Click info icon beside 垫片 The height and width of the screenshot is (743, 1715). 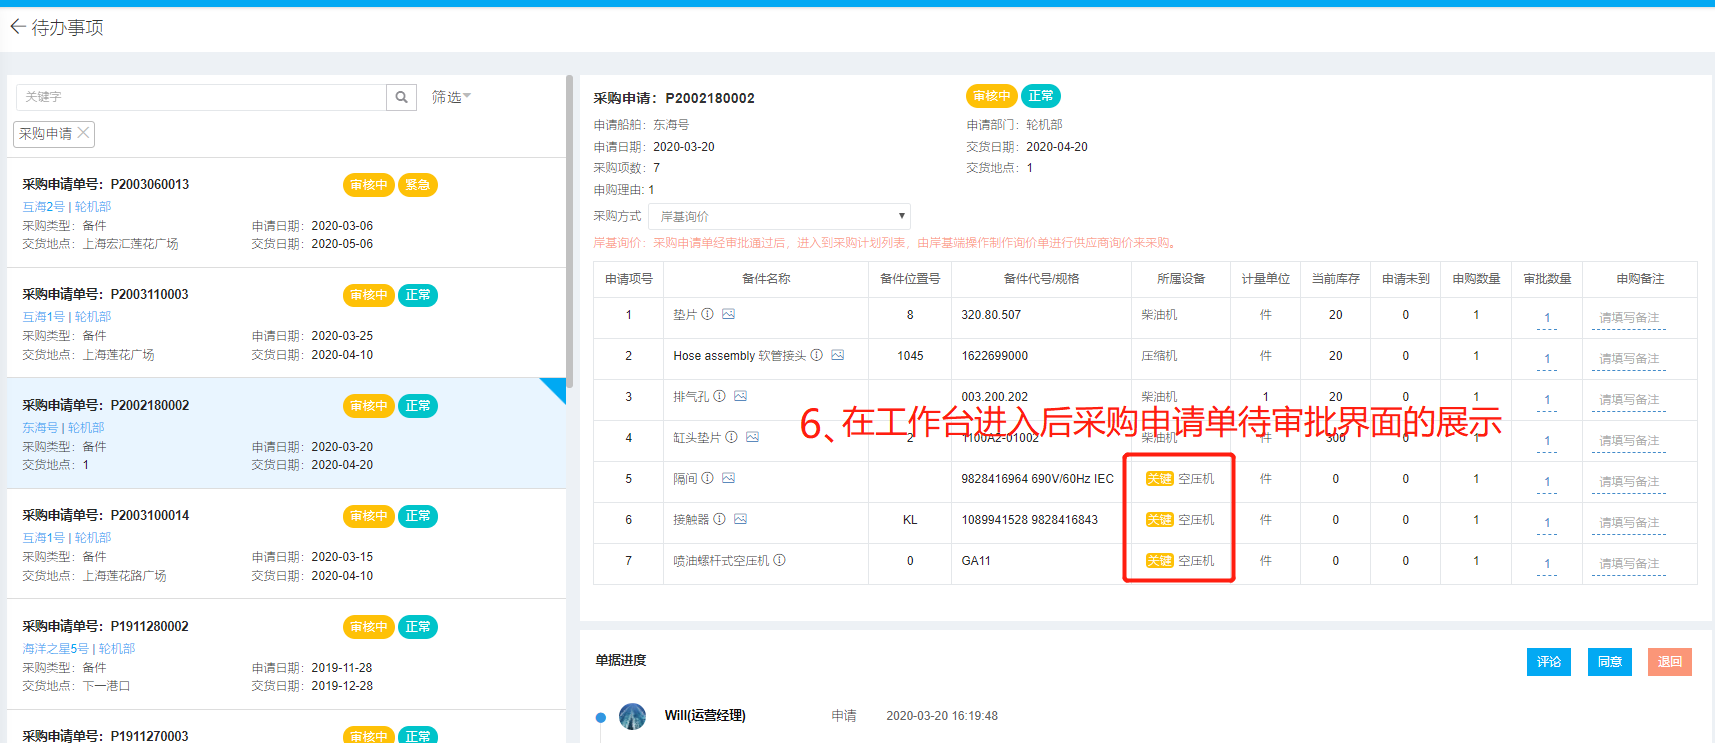click(x=707, y=314)
